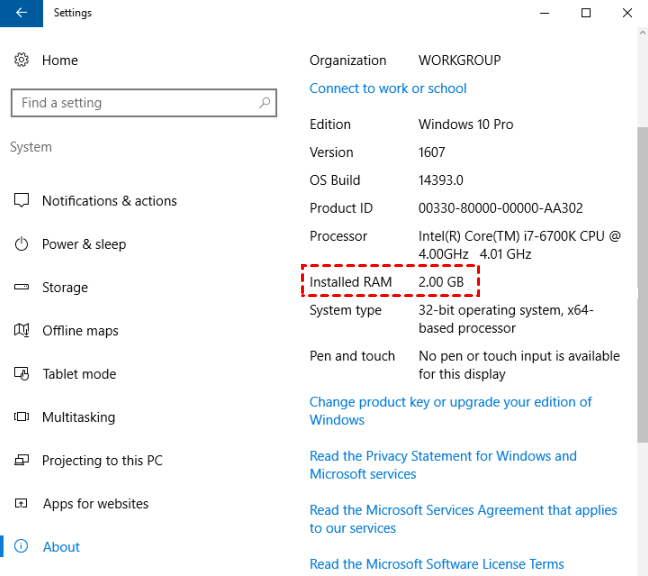Image resolution: width=648 pixels, height=576 pixels.
Task: Click the Multitasking icon
Action: [x=21, y=417]
